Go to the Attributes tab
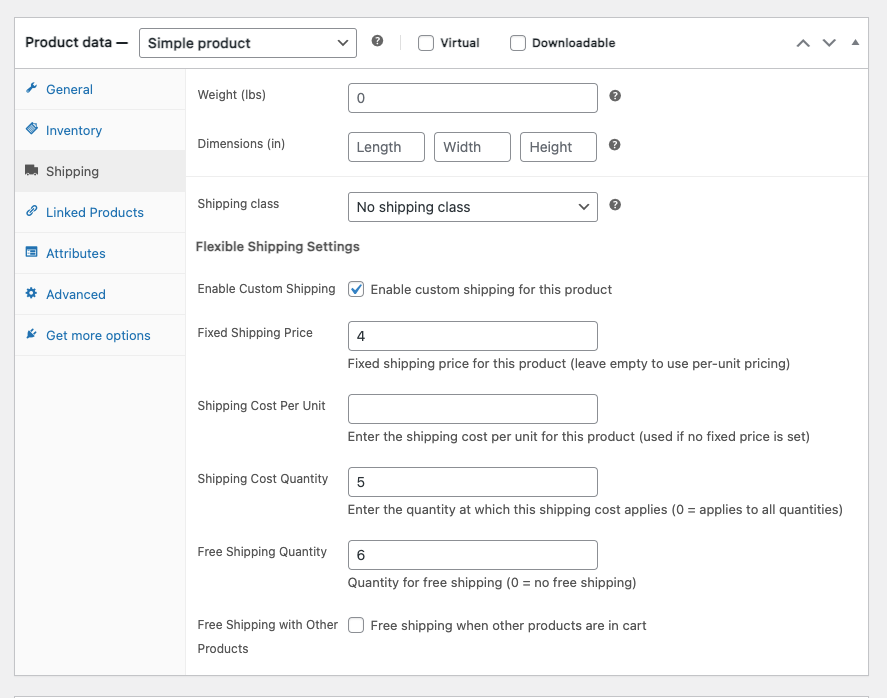Screen dimensions: 887x698 [x=76, y=253]
